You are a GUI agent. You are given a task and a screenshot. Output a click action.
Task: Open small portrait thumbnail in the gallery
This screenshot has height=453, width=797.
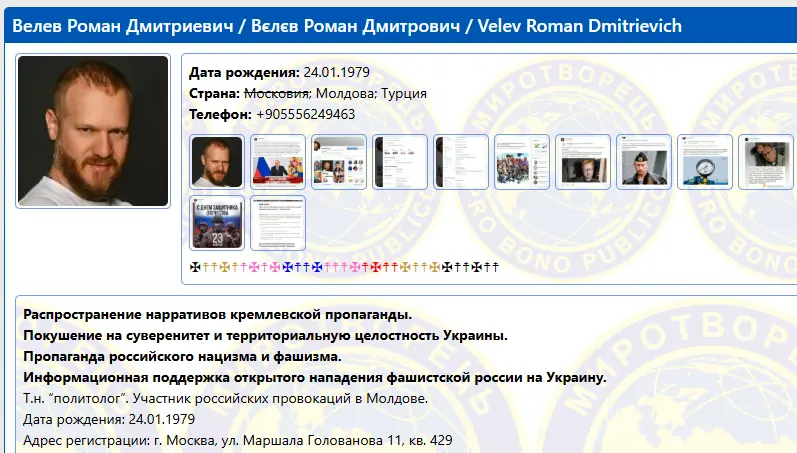coord(217,162)
